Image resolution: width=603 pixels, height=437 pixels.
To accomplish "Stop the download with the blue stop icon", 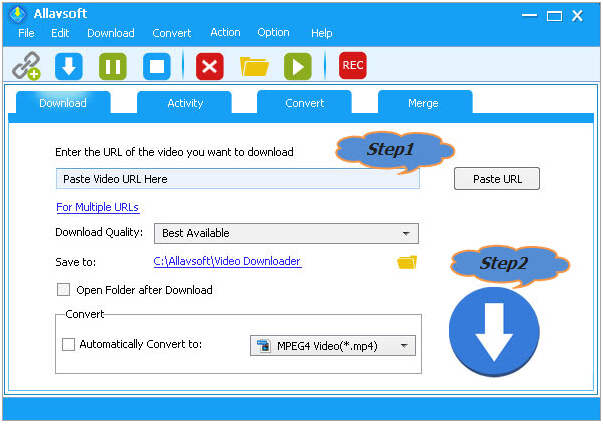I will pos(157,66).
